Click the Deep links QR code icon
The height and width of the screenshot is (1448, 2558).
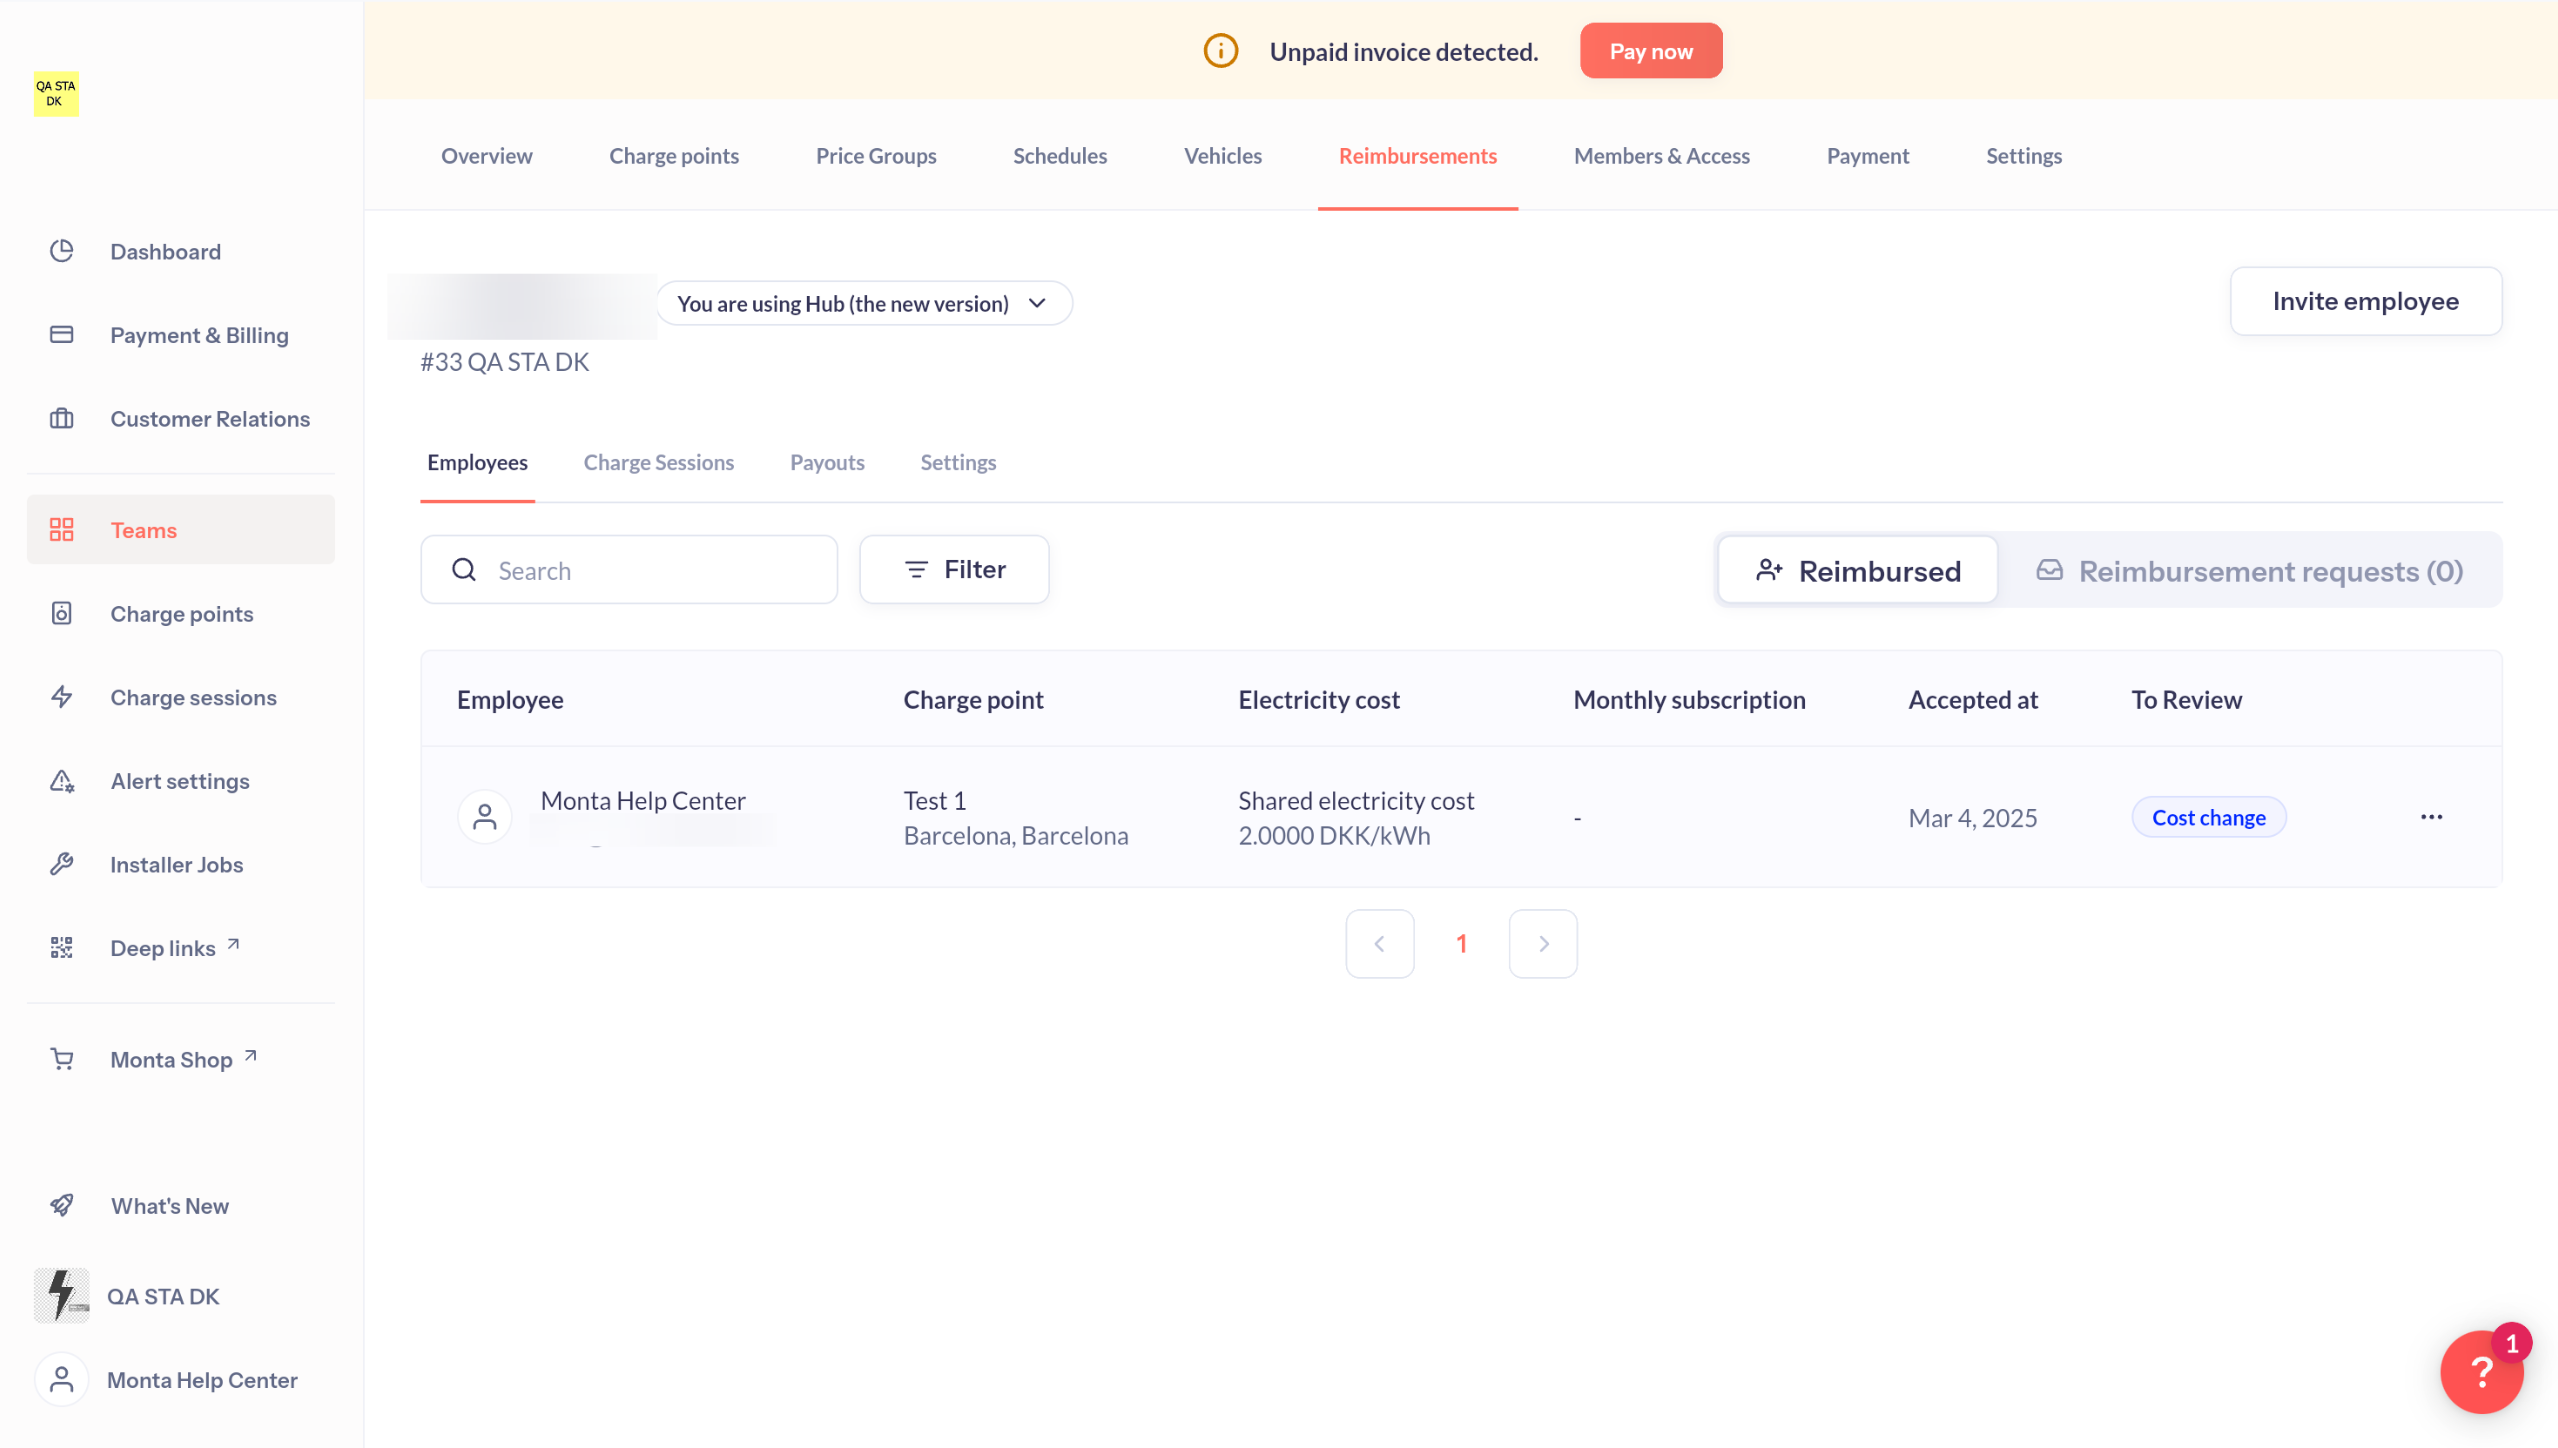(62, 948)
